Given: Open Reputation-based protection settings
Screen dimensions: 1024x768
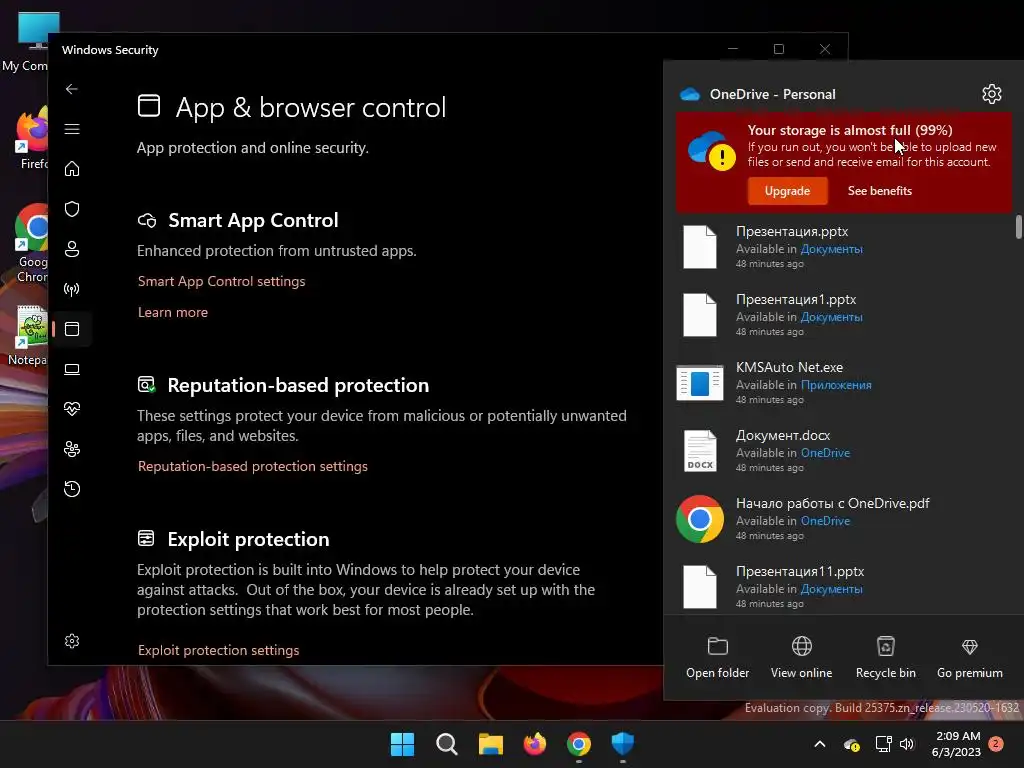Looking at the screenshot, I should [253, 466].
